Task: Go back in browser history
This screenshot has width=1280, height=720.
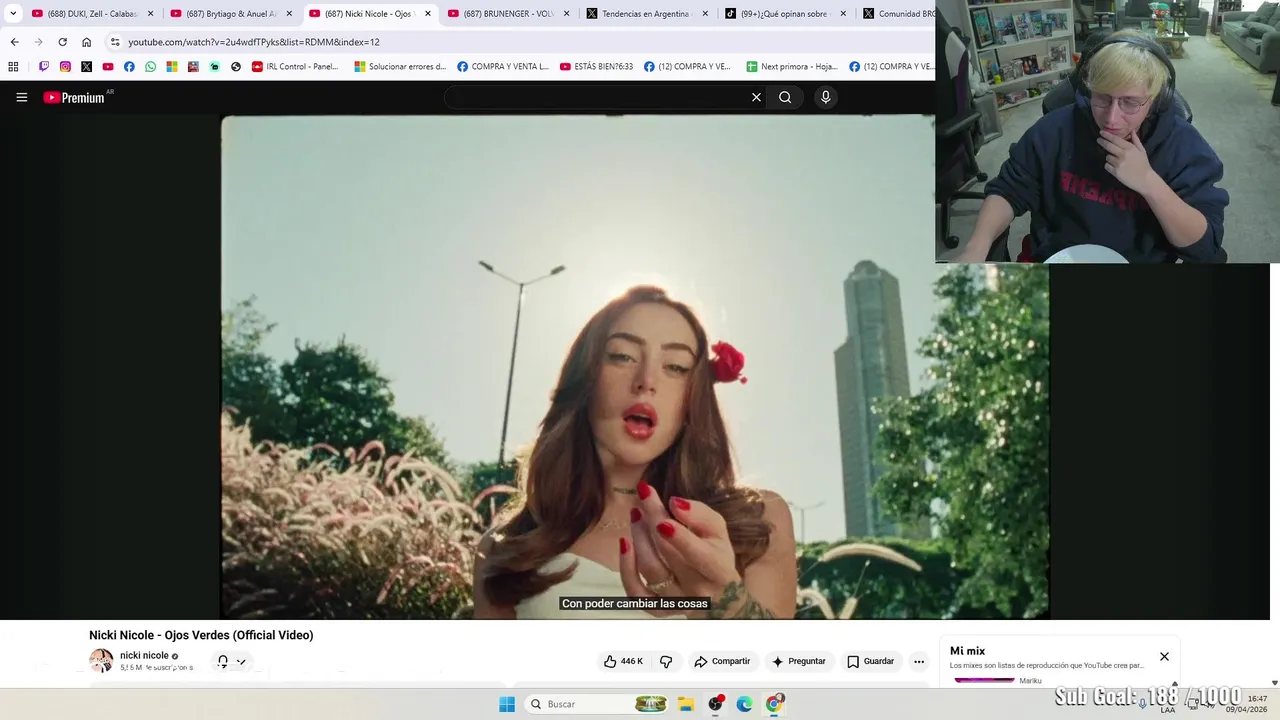Action: [14, 42]
